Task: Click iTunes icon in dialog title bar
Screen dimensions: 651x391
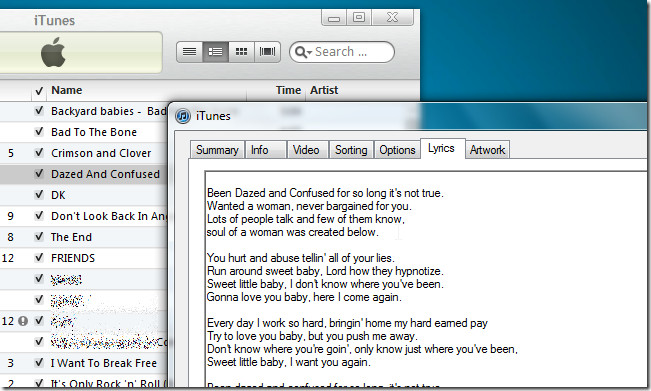Action: [183, 116]
